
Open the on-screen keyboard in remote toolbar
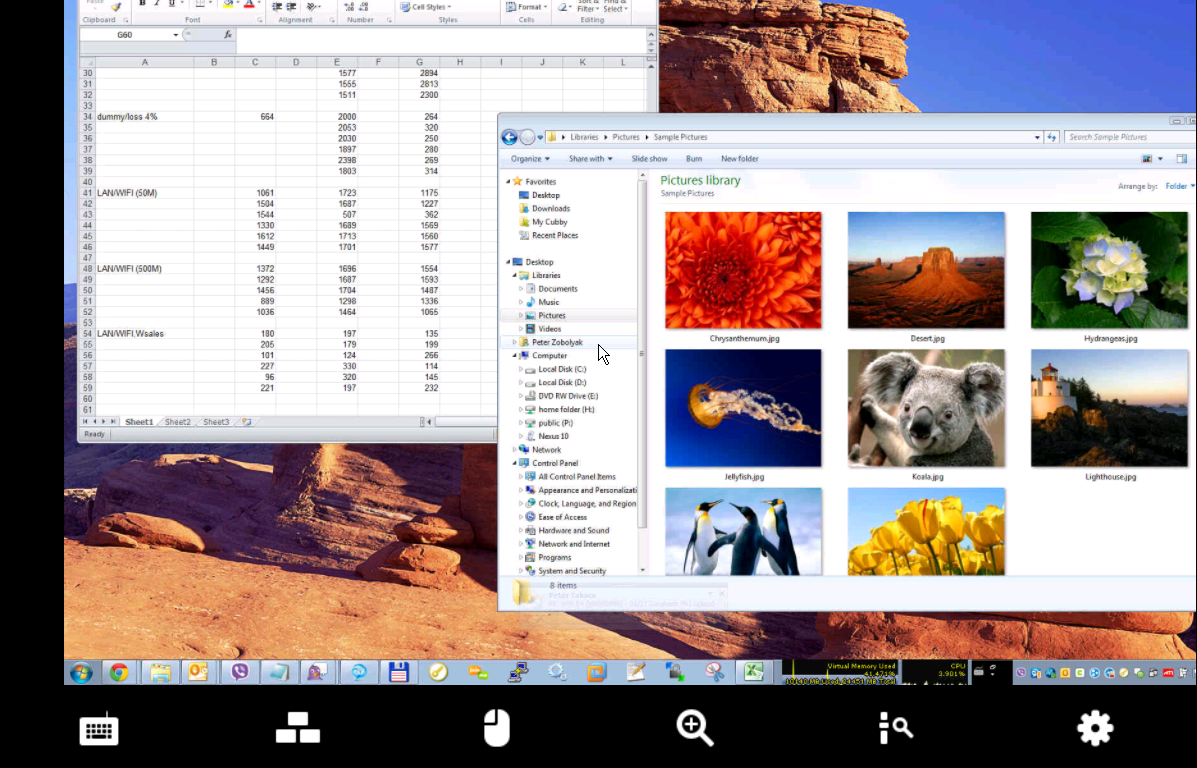99,728
